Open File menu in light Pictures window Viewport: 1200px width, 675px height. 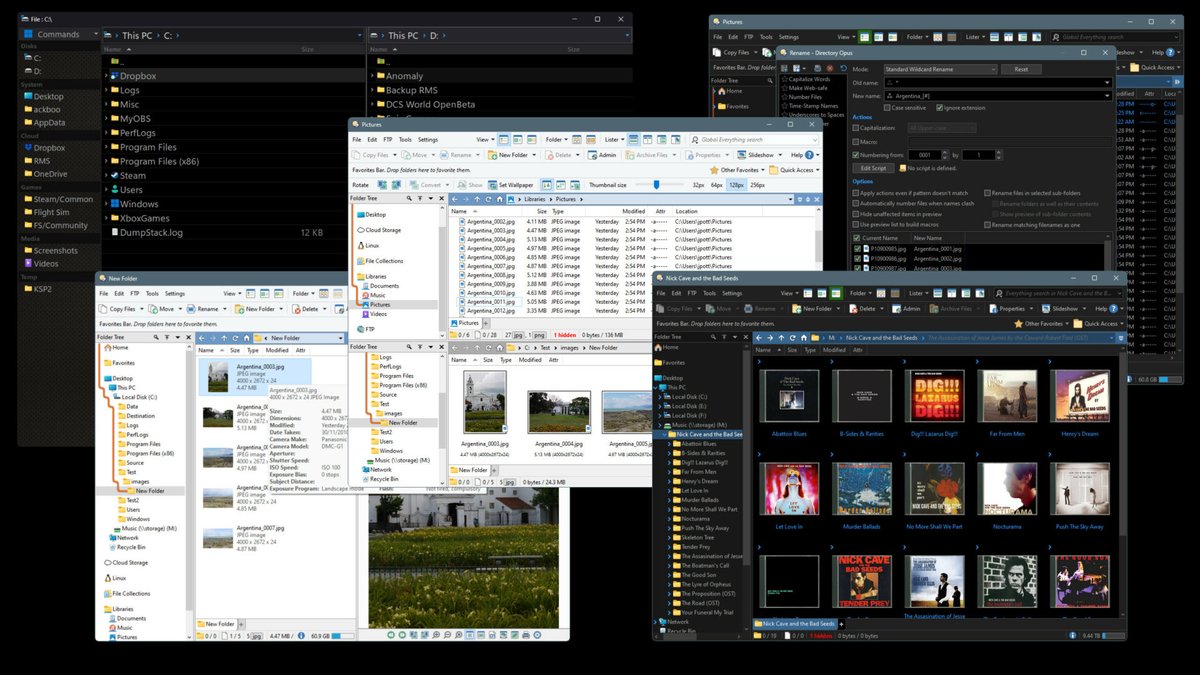pyautogui.click(x=356, y=139)
